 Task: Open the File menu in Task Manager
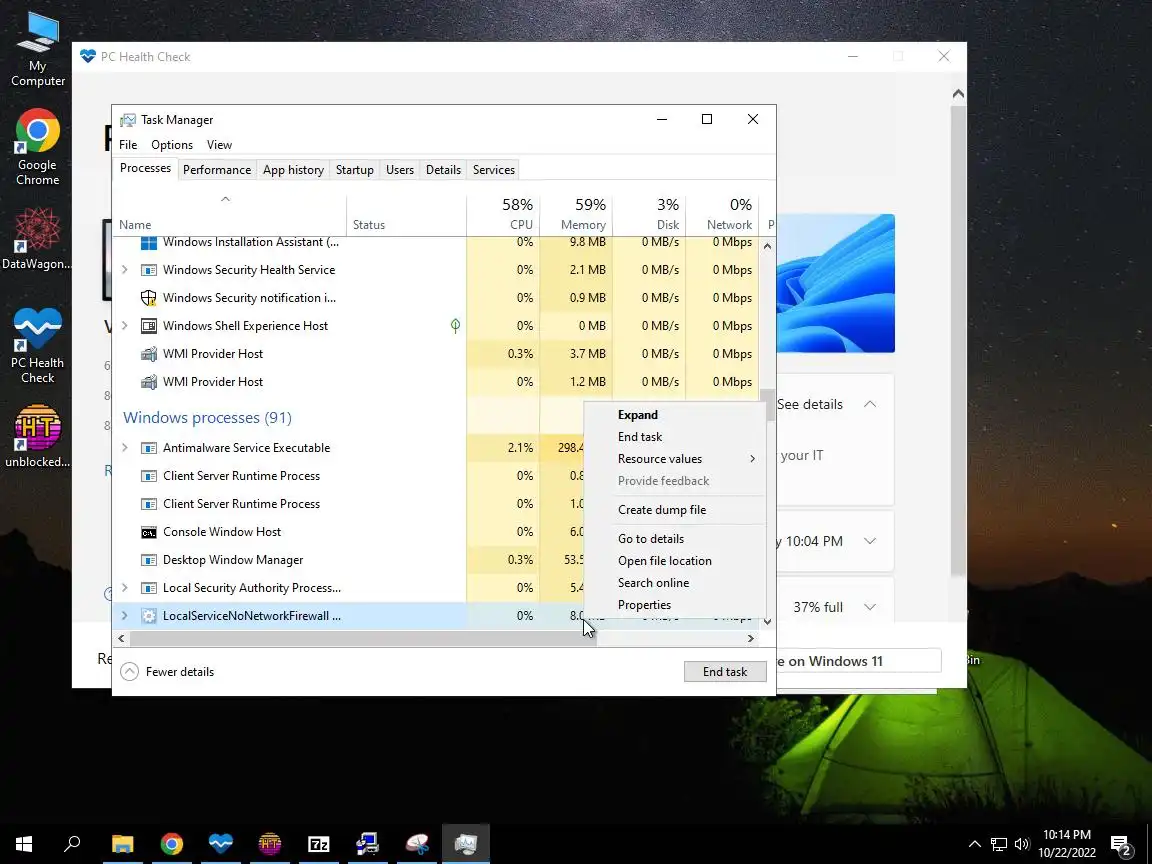pos(128,145)
